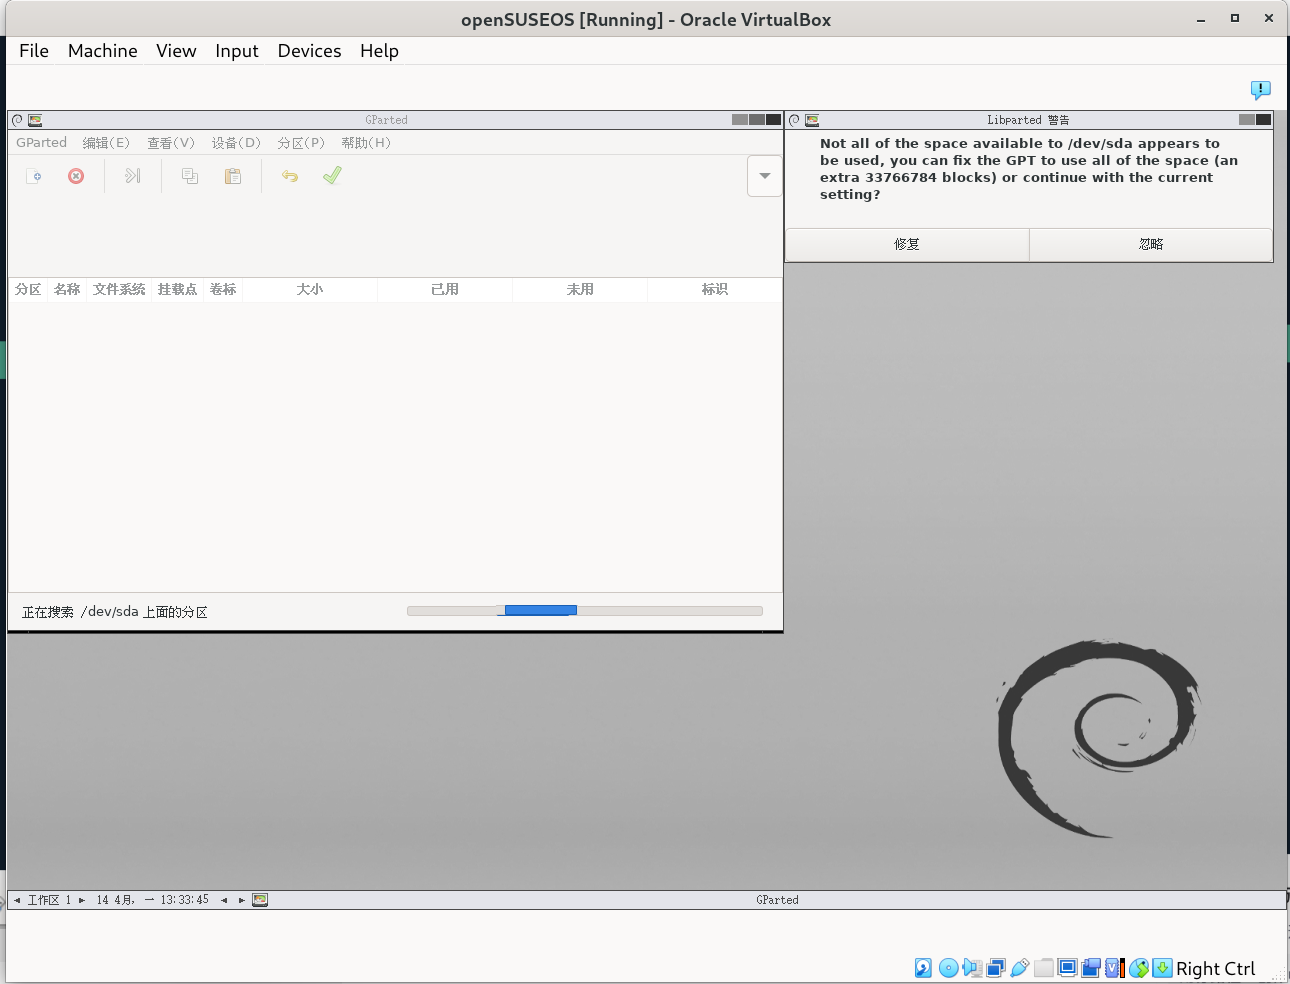Click the GParted task entry in bottom panel
This screenshot has width=1290, height=984.
(x=777, y=900)
